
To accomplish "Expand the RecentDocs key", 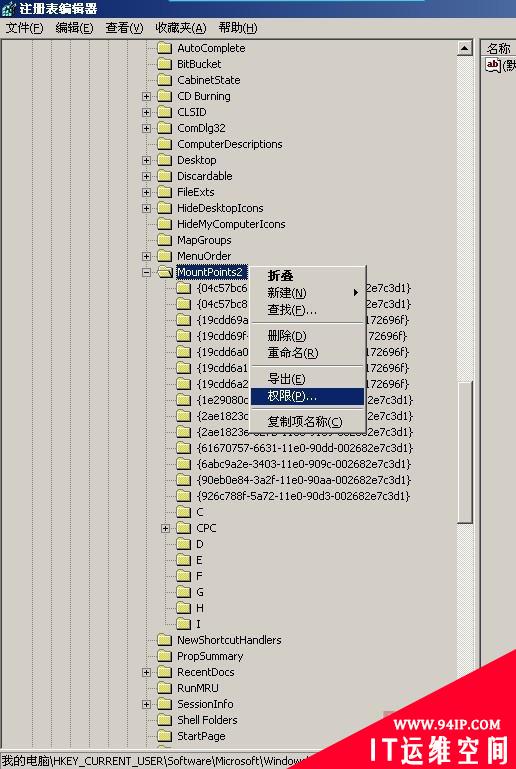I will (146, 672).
